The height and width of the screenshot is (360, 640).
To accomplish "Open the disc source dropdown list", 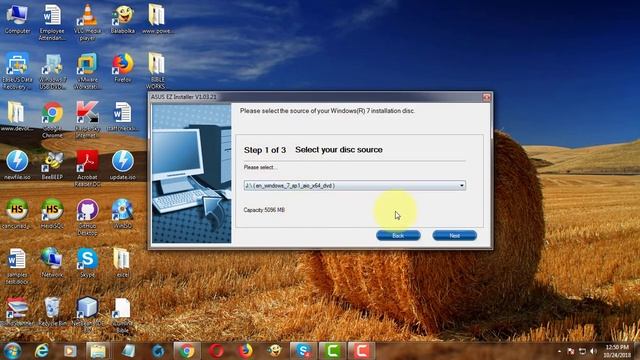I will (355, 186).
